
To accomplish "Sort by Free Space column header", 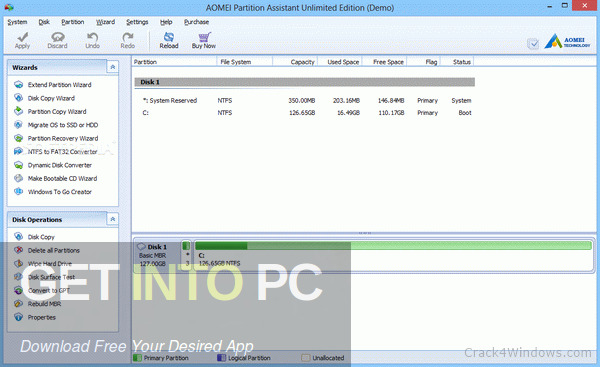I will point(384,62).
